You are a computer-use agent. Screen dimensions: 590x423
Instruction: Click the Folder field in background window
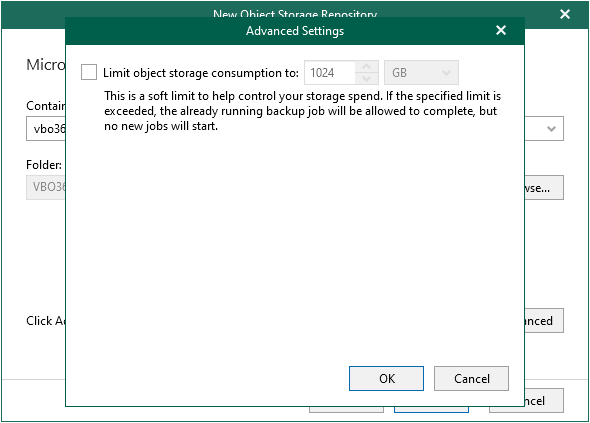coord(46,187)
